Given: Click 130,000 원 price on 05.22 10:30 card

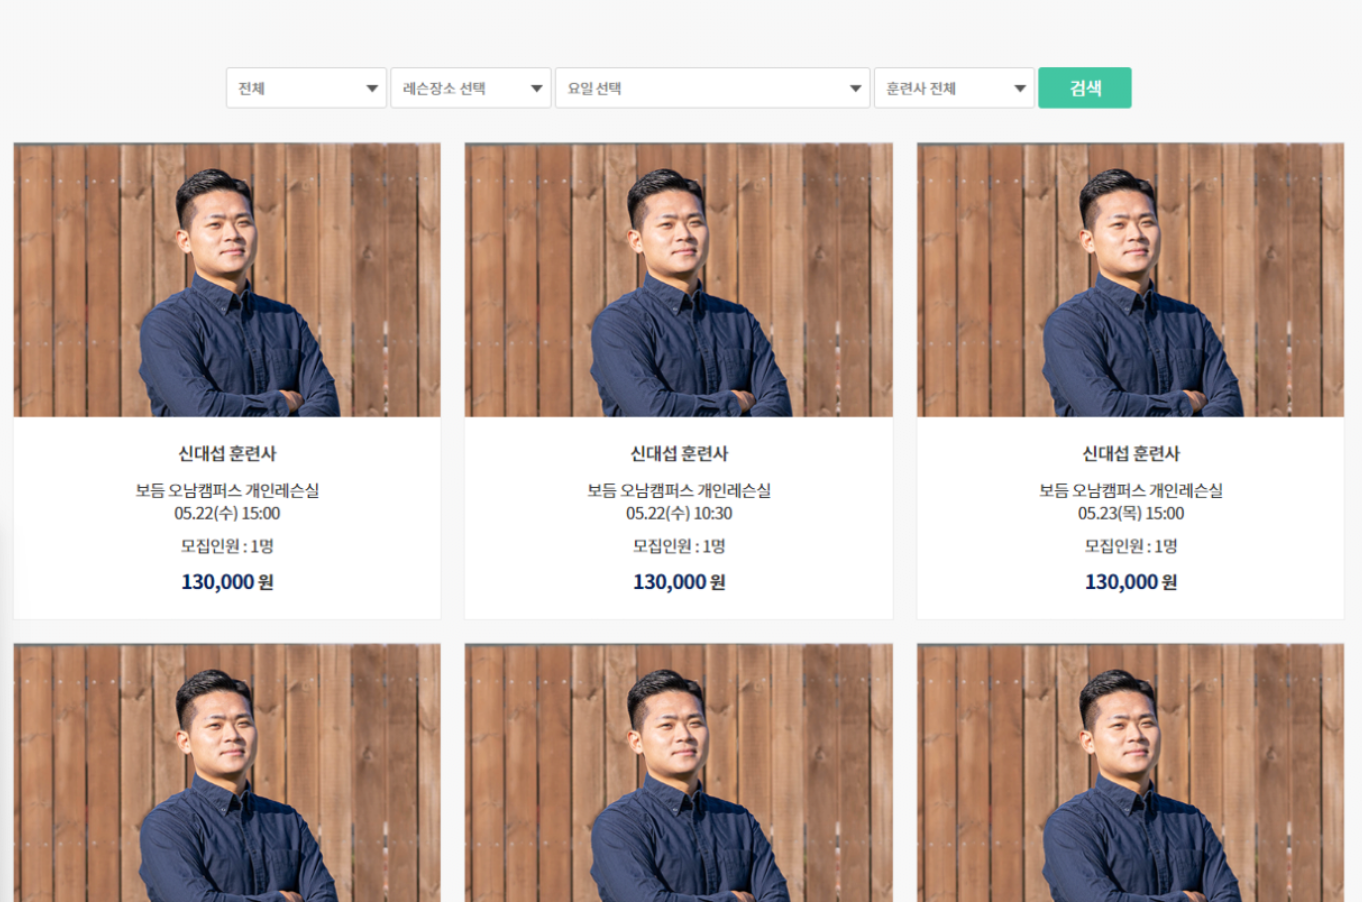Looking at the screenshot, I should click(x=679, y=582).
